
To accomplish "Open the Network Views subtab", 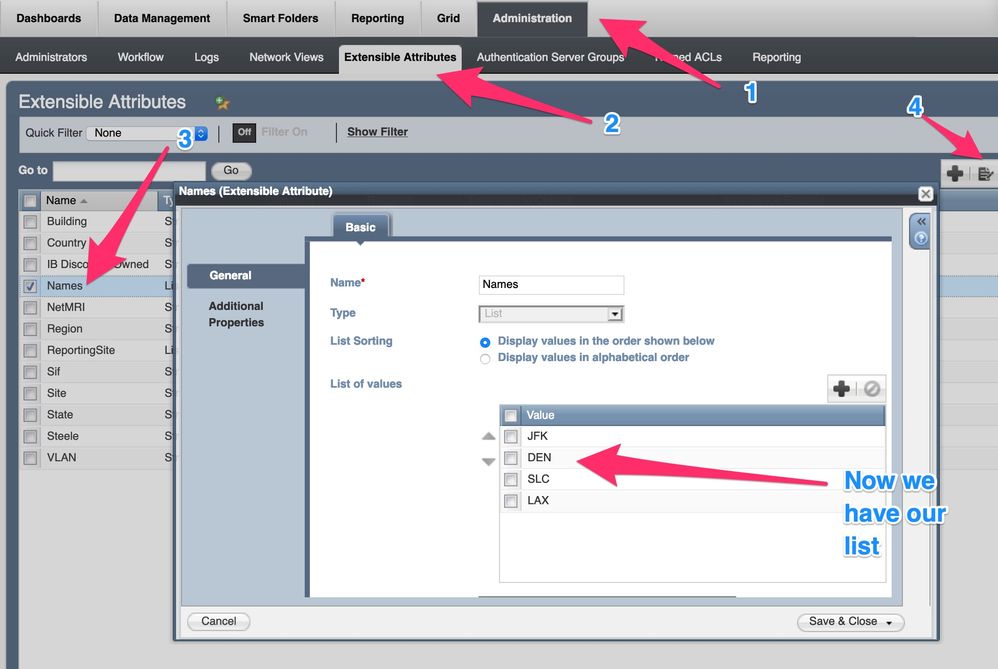I will [x=286, y=57].
